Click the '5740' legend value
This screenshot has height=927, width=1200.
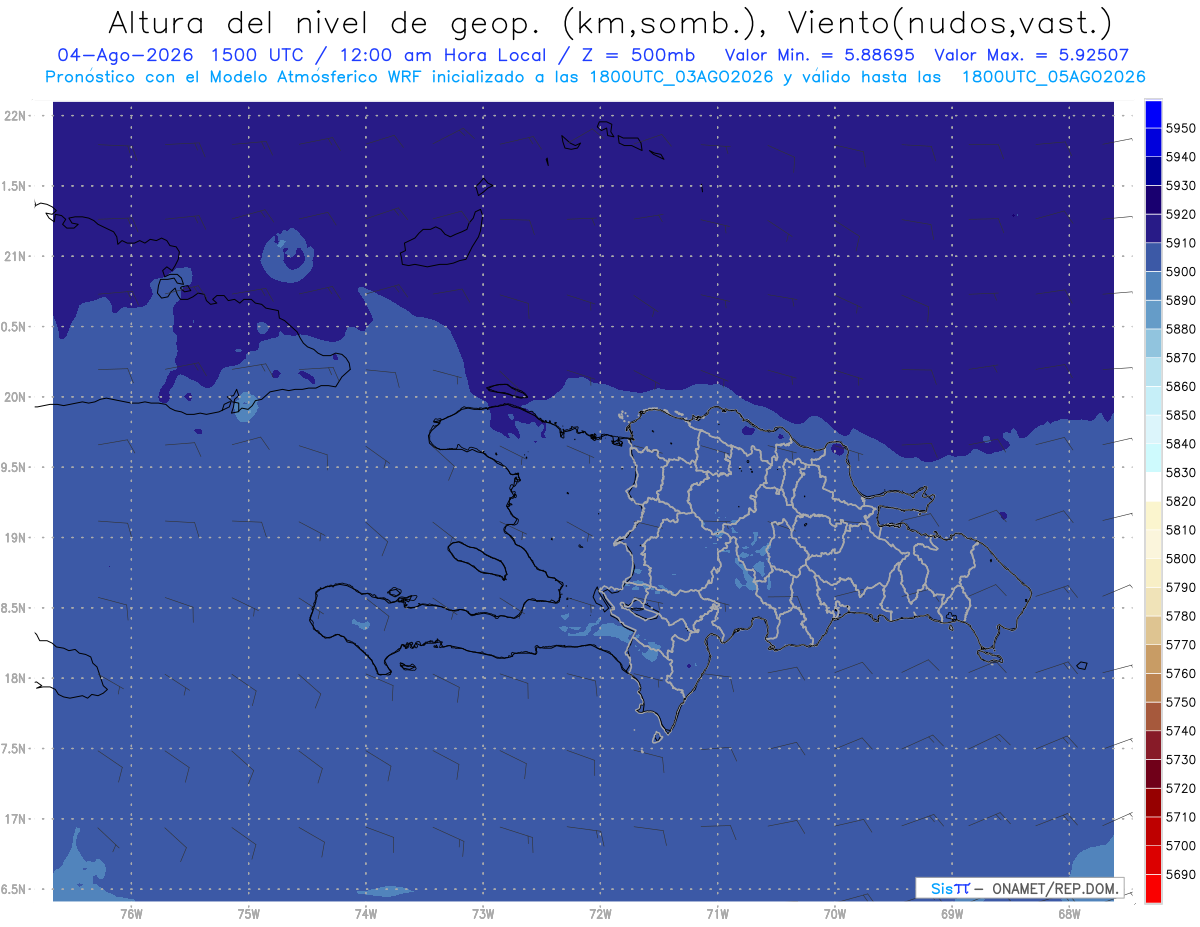point(1181,731)
